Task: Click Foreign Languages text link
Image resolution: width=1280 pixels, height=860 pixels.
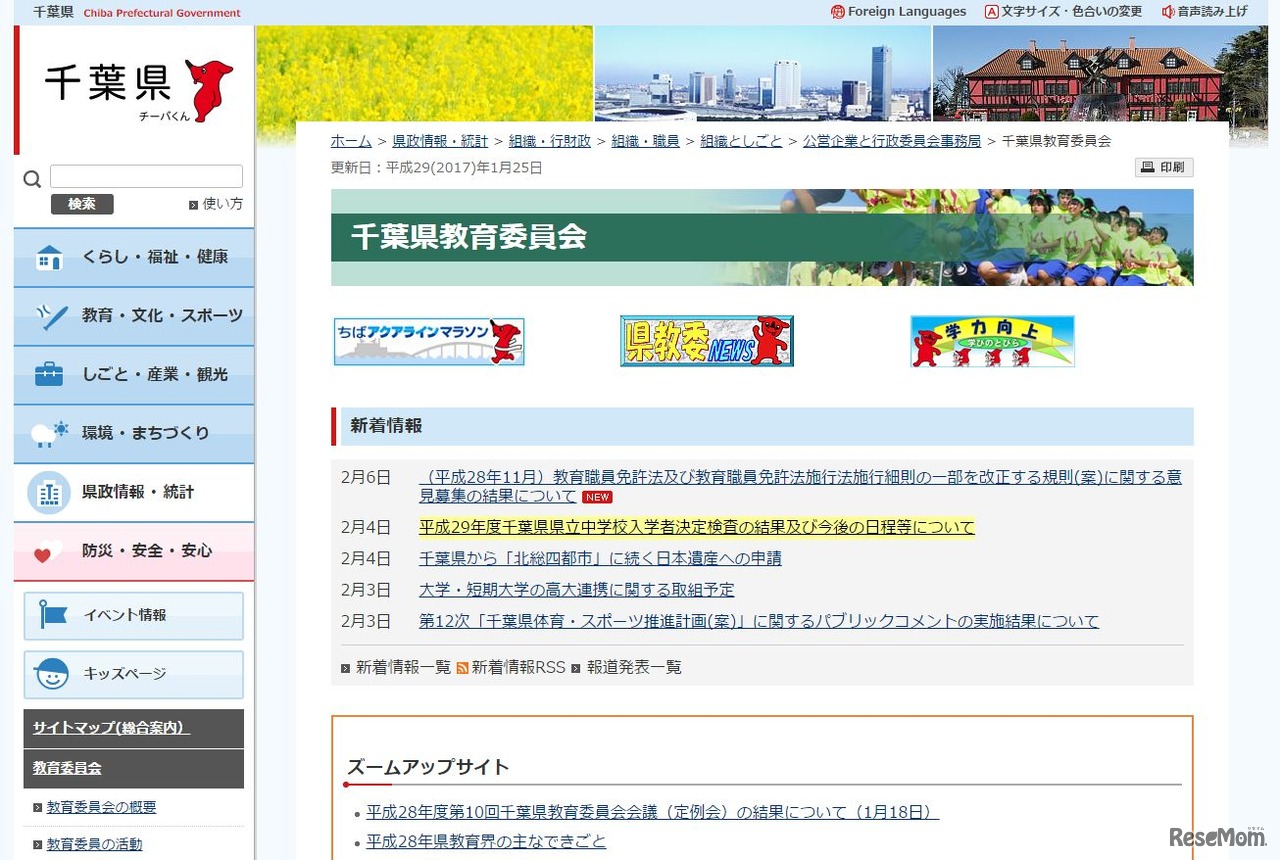Action: (907, 12)
